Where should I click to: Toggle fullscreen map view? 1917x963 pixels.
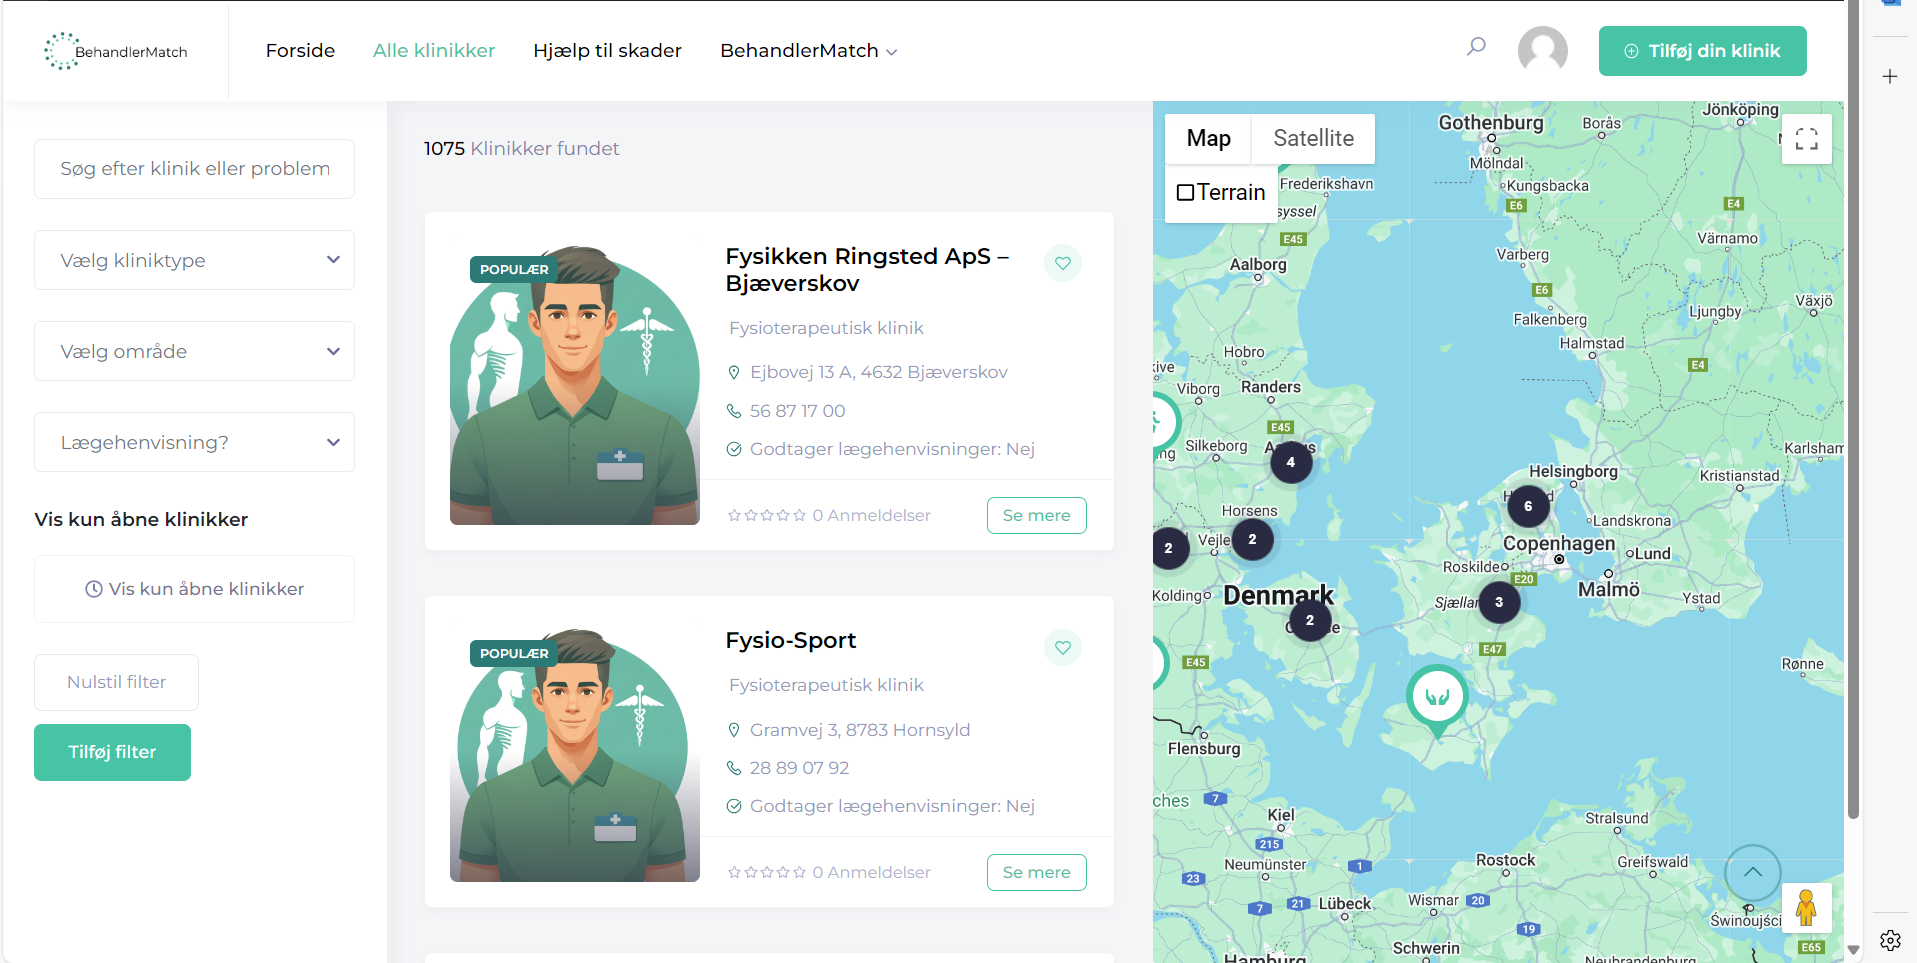point(1806,139)
